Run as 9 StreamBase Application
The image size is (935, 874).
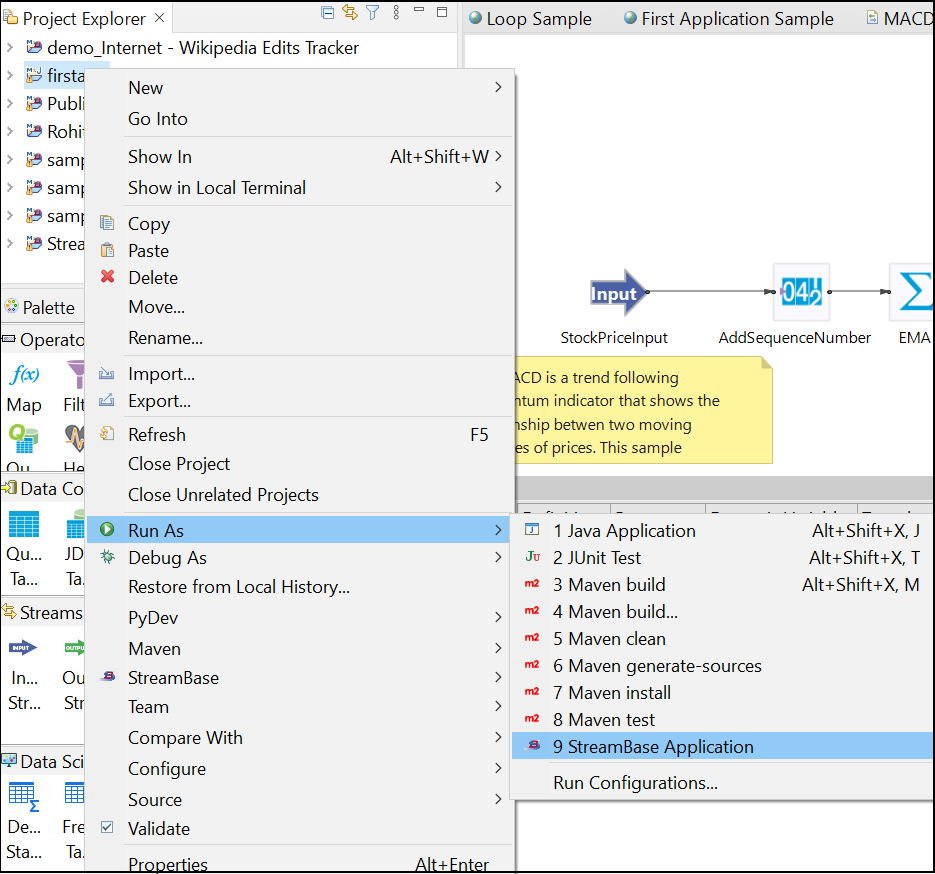723,746
